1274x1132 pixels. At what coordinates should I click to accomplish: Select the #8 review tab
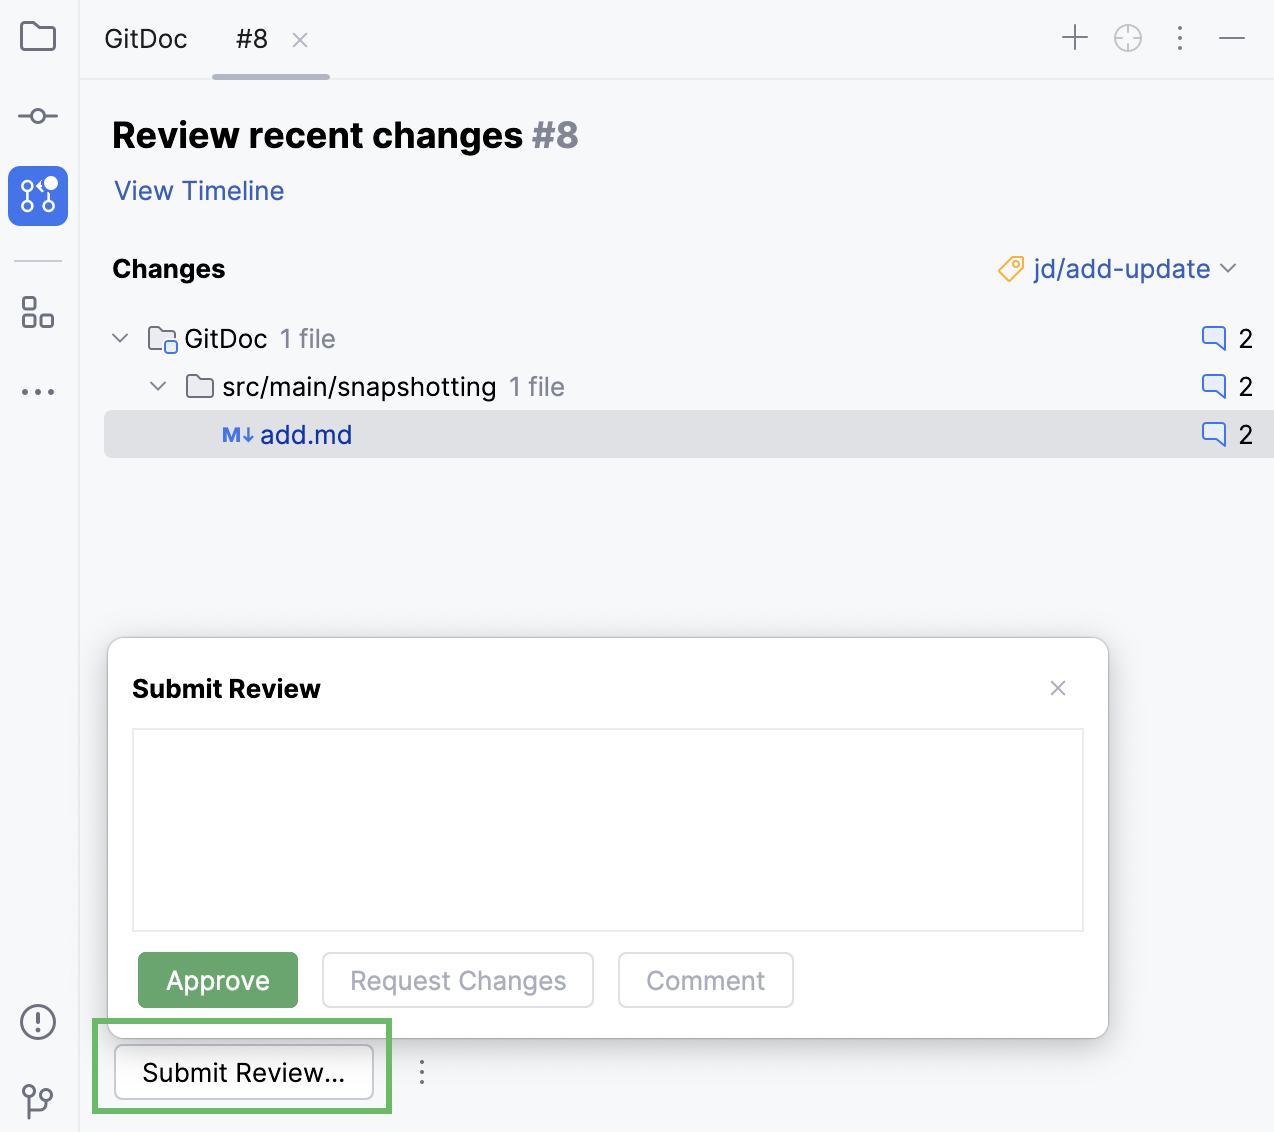point(251,38)
